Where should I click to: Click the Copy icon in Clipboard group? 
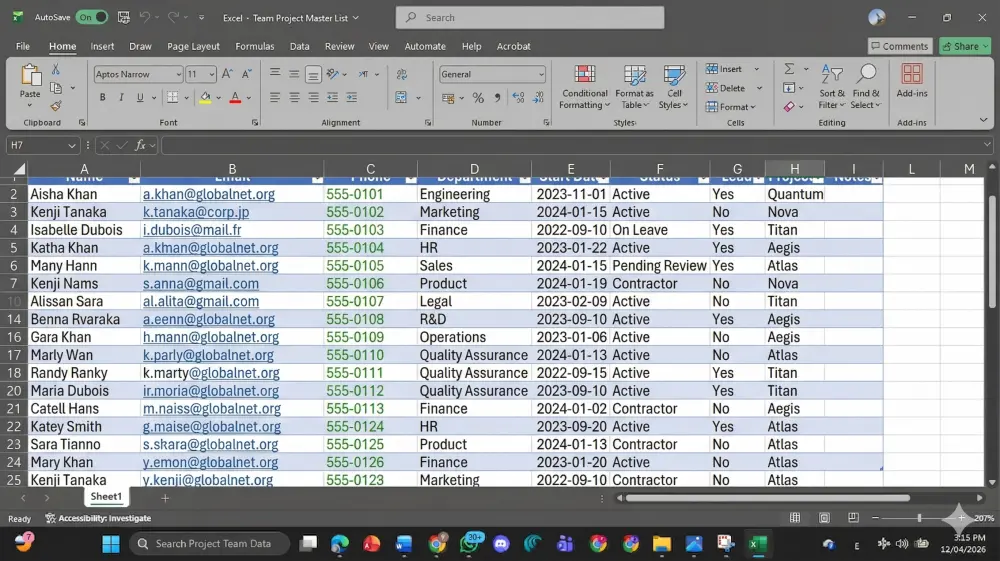click(56, 88)
